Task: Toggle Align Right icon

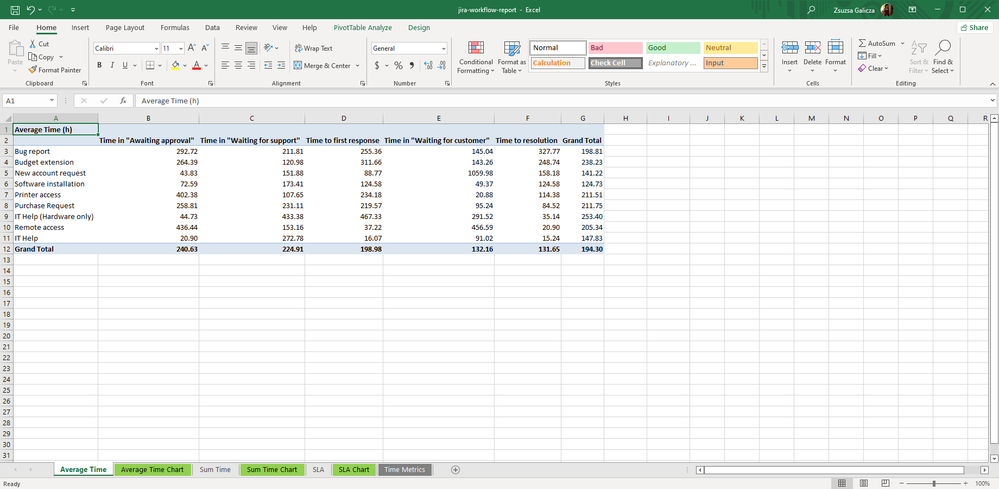Action: (251, 66)
